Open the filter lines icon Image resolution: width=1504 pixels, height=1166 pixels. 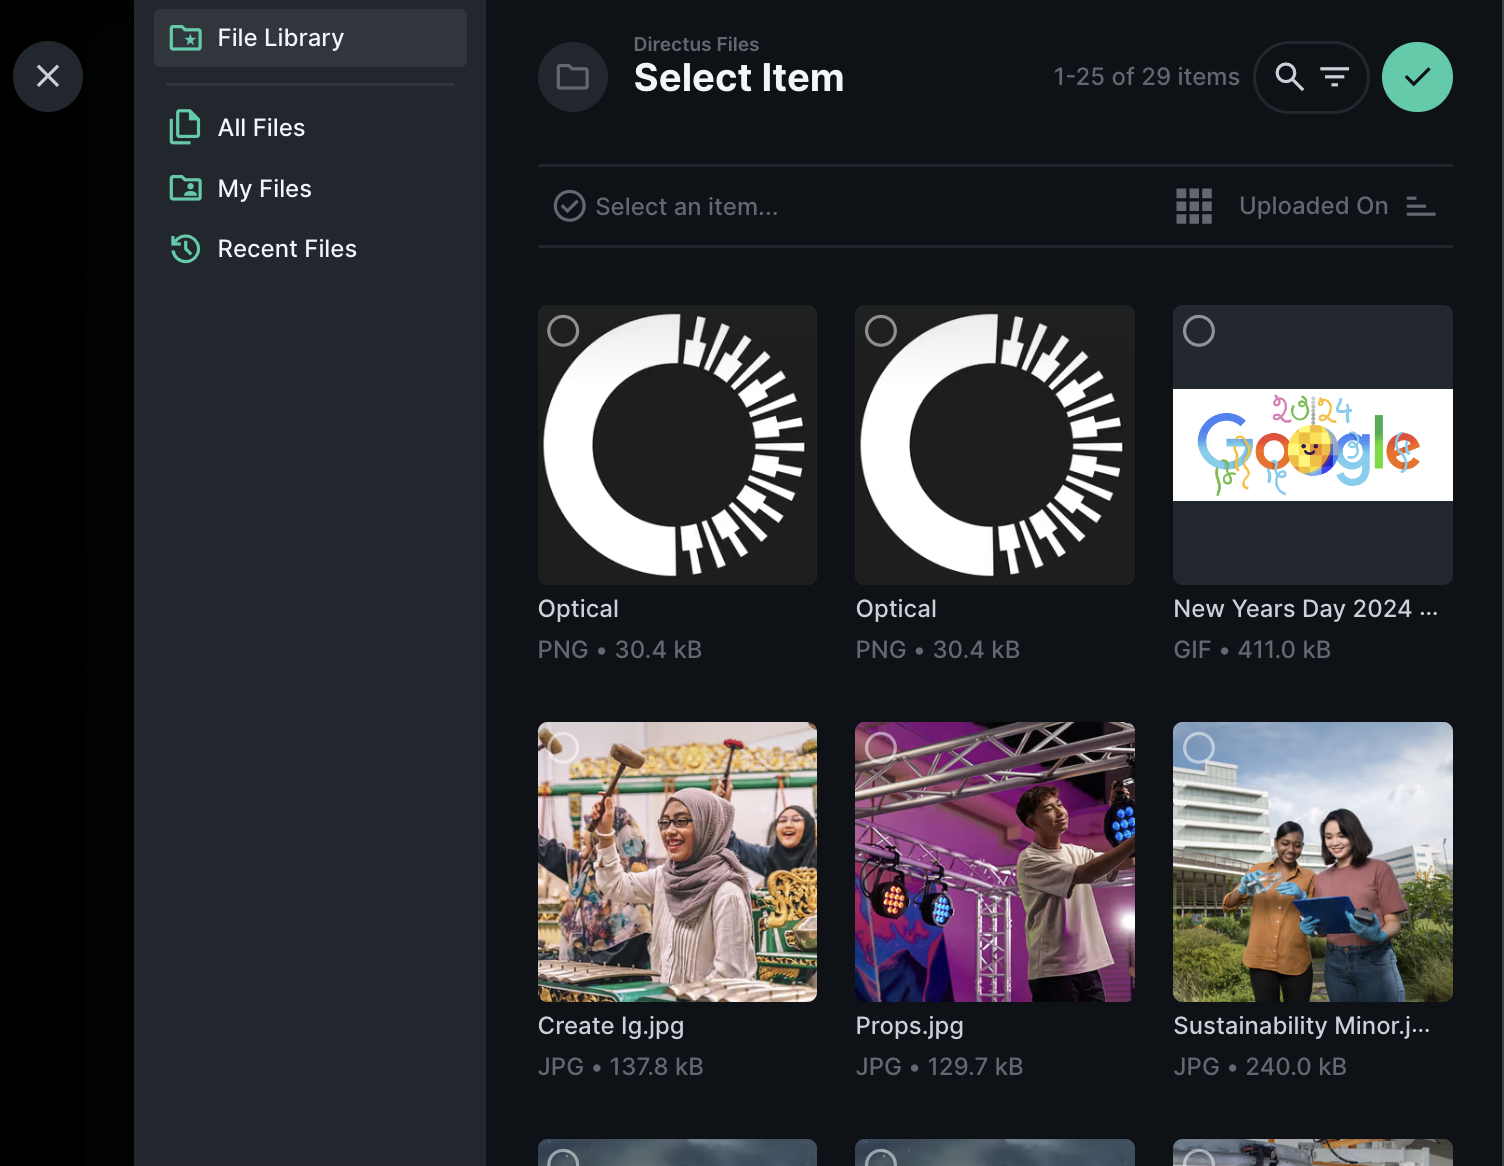tap(1334, 77)
